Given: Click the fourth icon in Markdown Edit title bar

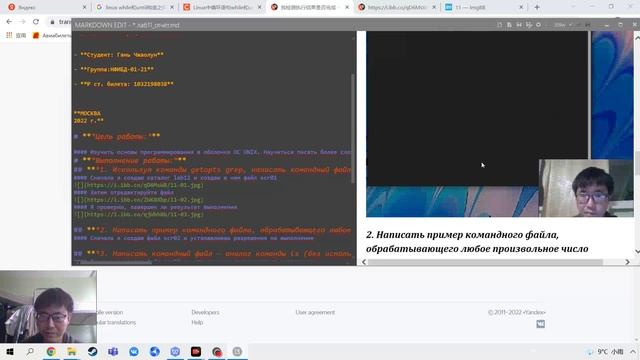Looking at the screenshot, I should [x=529, y=25].
